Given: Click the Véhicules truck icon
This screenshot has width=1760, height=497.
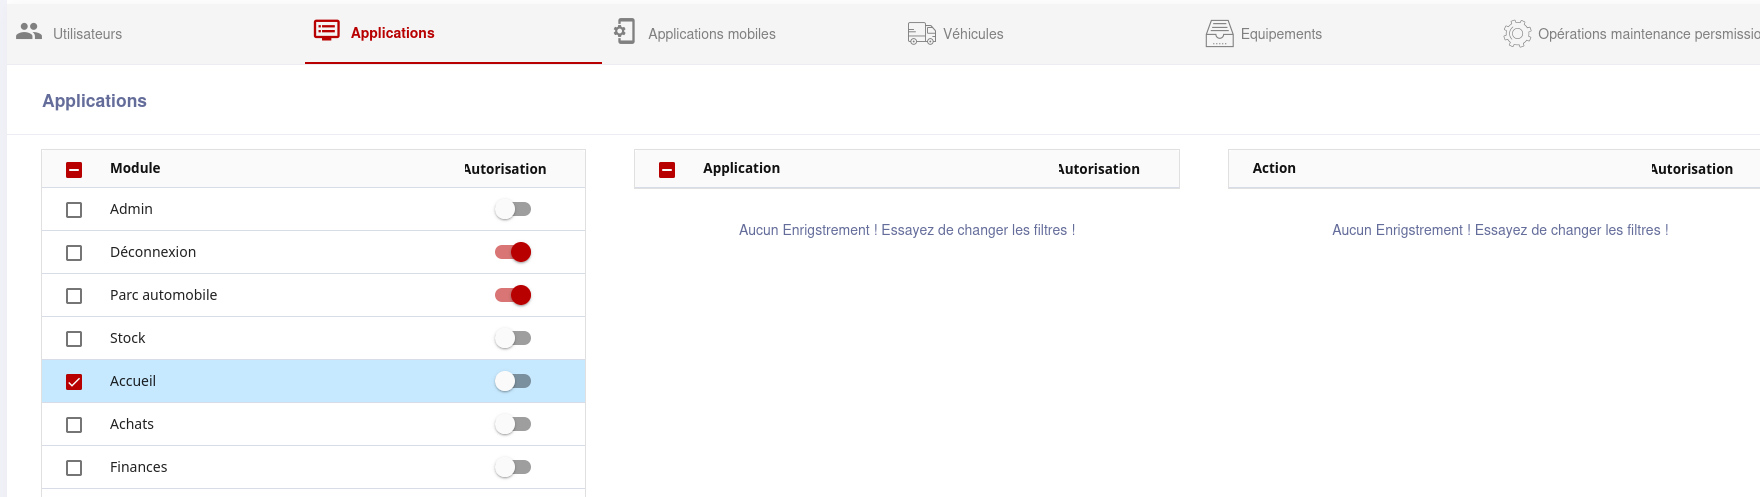Looking at the screenshot, I should click(x=921, y=33).
